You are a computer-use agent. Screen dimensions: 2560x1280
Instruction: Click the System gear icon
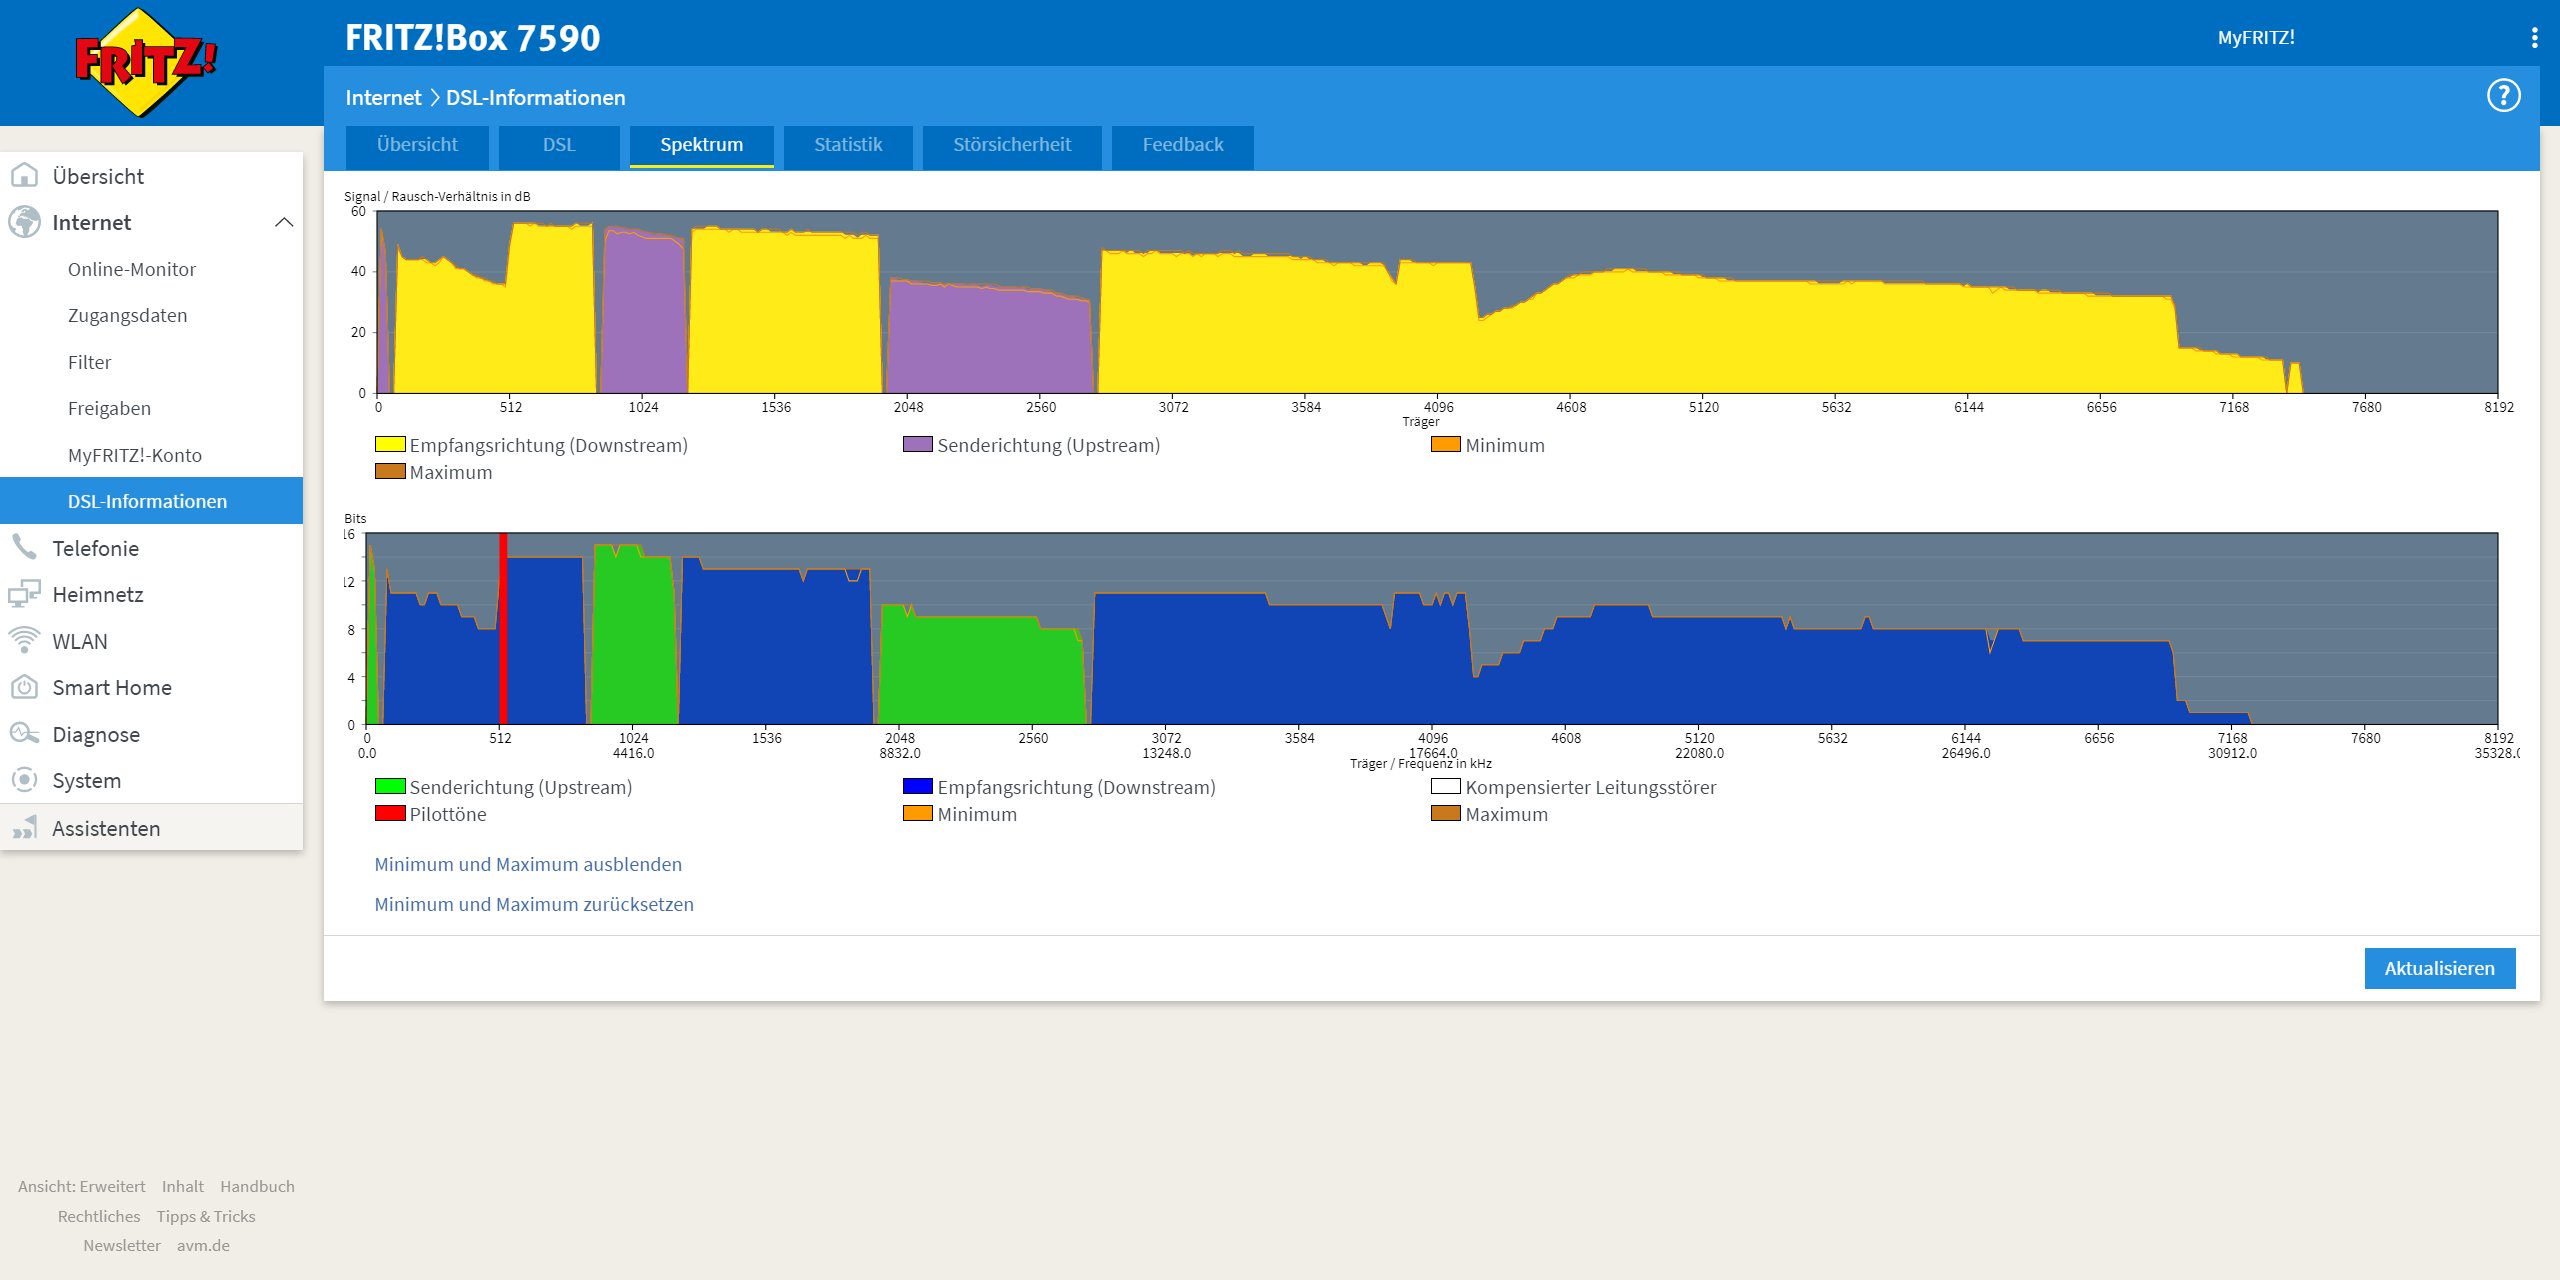click(24, 780)
